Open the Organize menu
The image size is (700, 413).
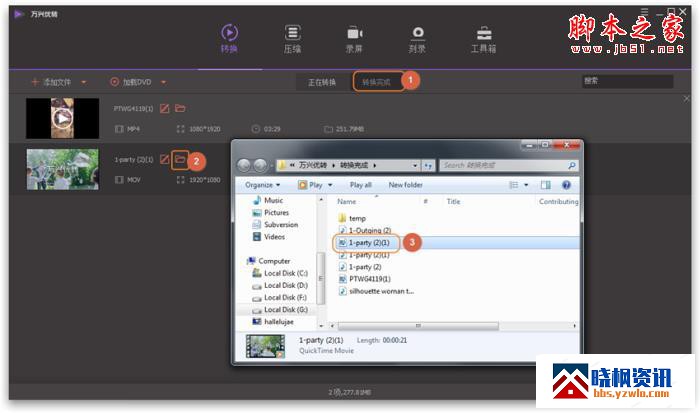click(x=262, y=185)
